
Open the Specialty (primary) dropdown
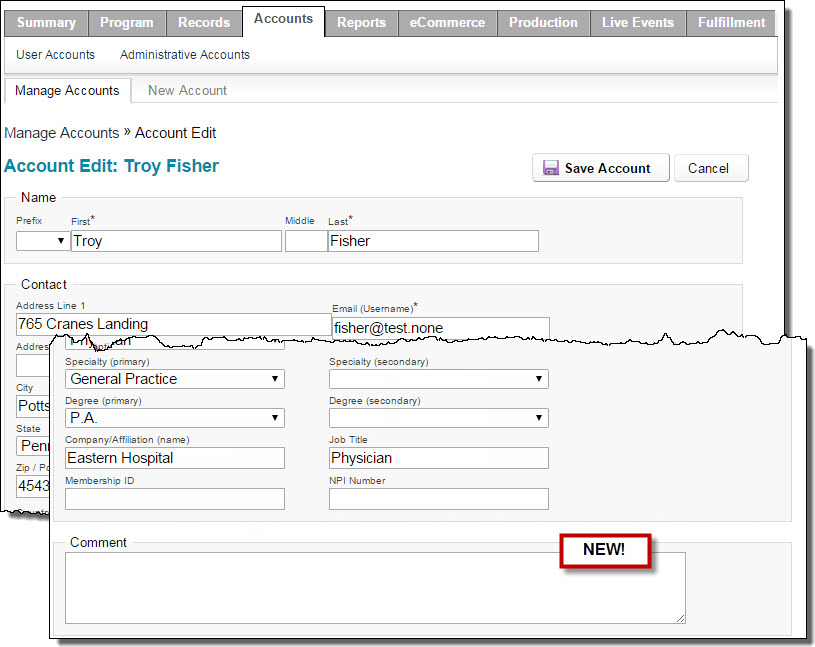(175, 379)
